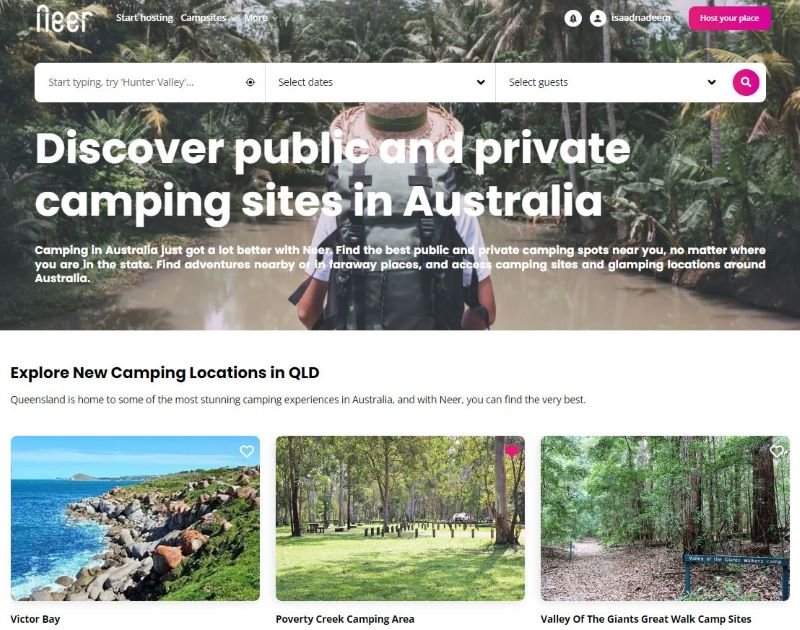800x630 pixels.
Task: Favorite Victor Bay with heart icon
Action: [246, 451]
